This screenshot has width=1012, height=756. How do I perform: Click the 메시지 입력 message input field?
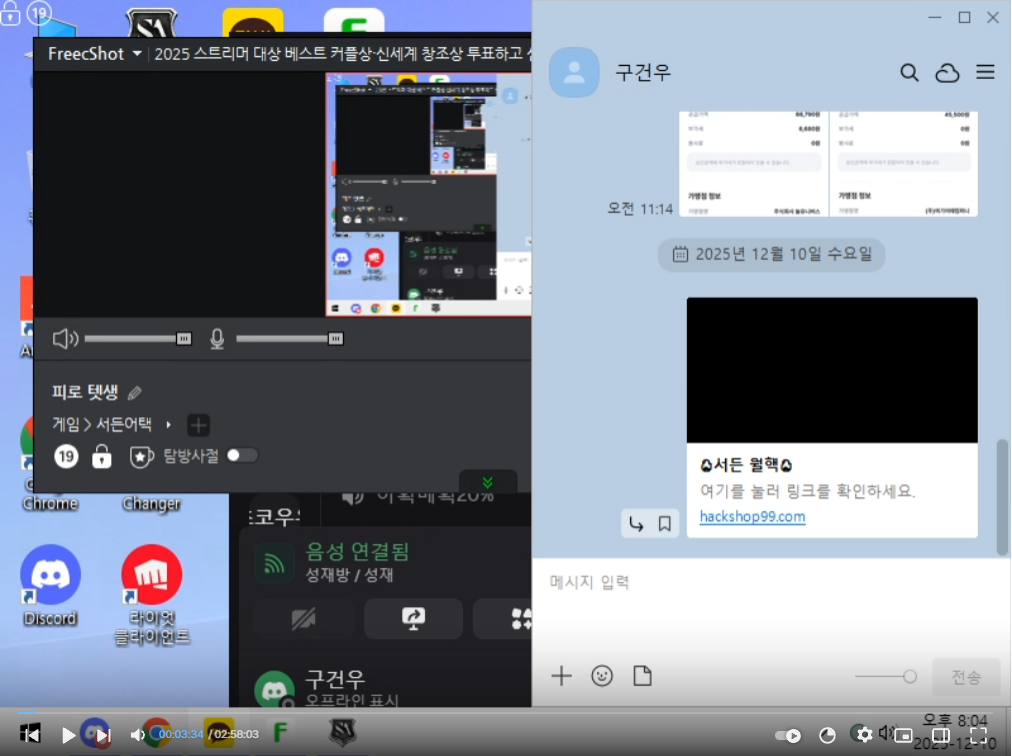pos(740,583)
